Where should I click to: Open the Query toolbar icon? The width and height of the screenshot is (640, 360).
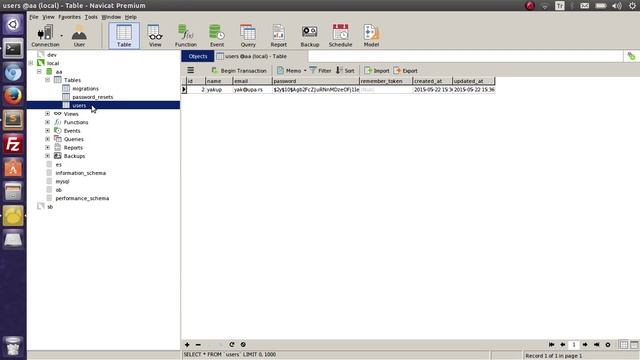point(248,36)
